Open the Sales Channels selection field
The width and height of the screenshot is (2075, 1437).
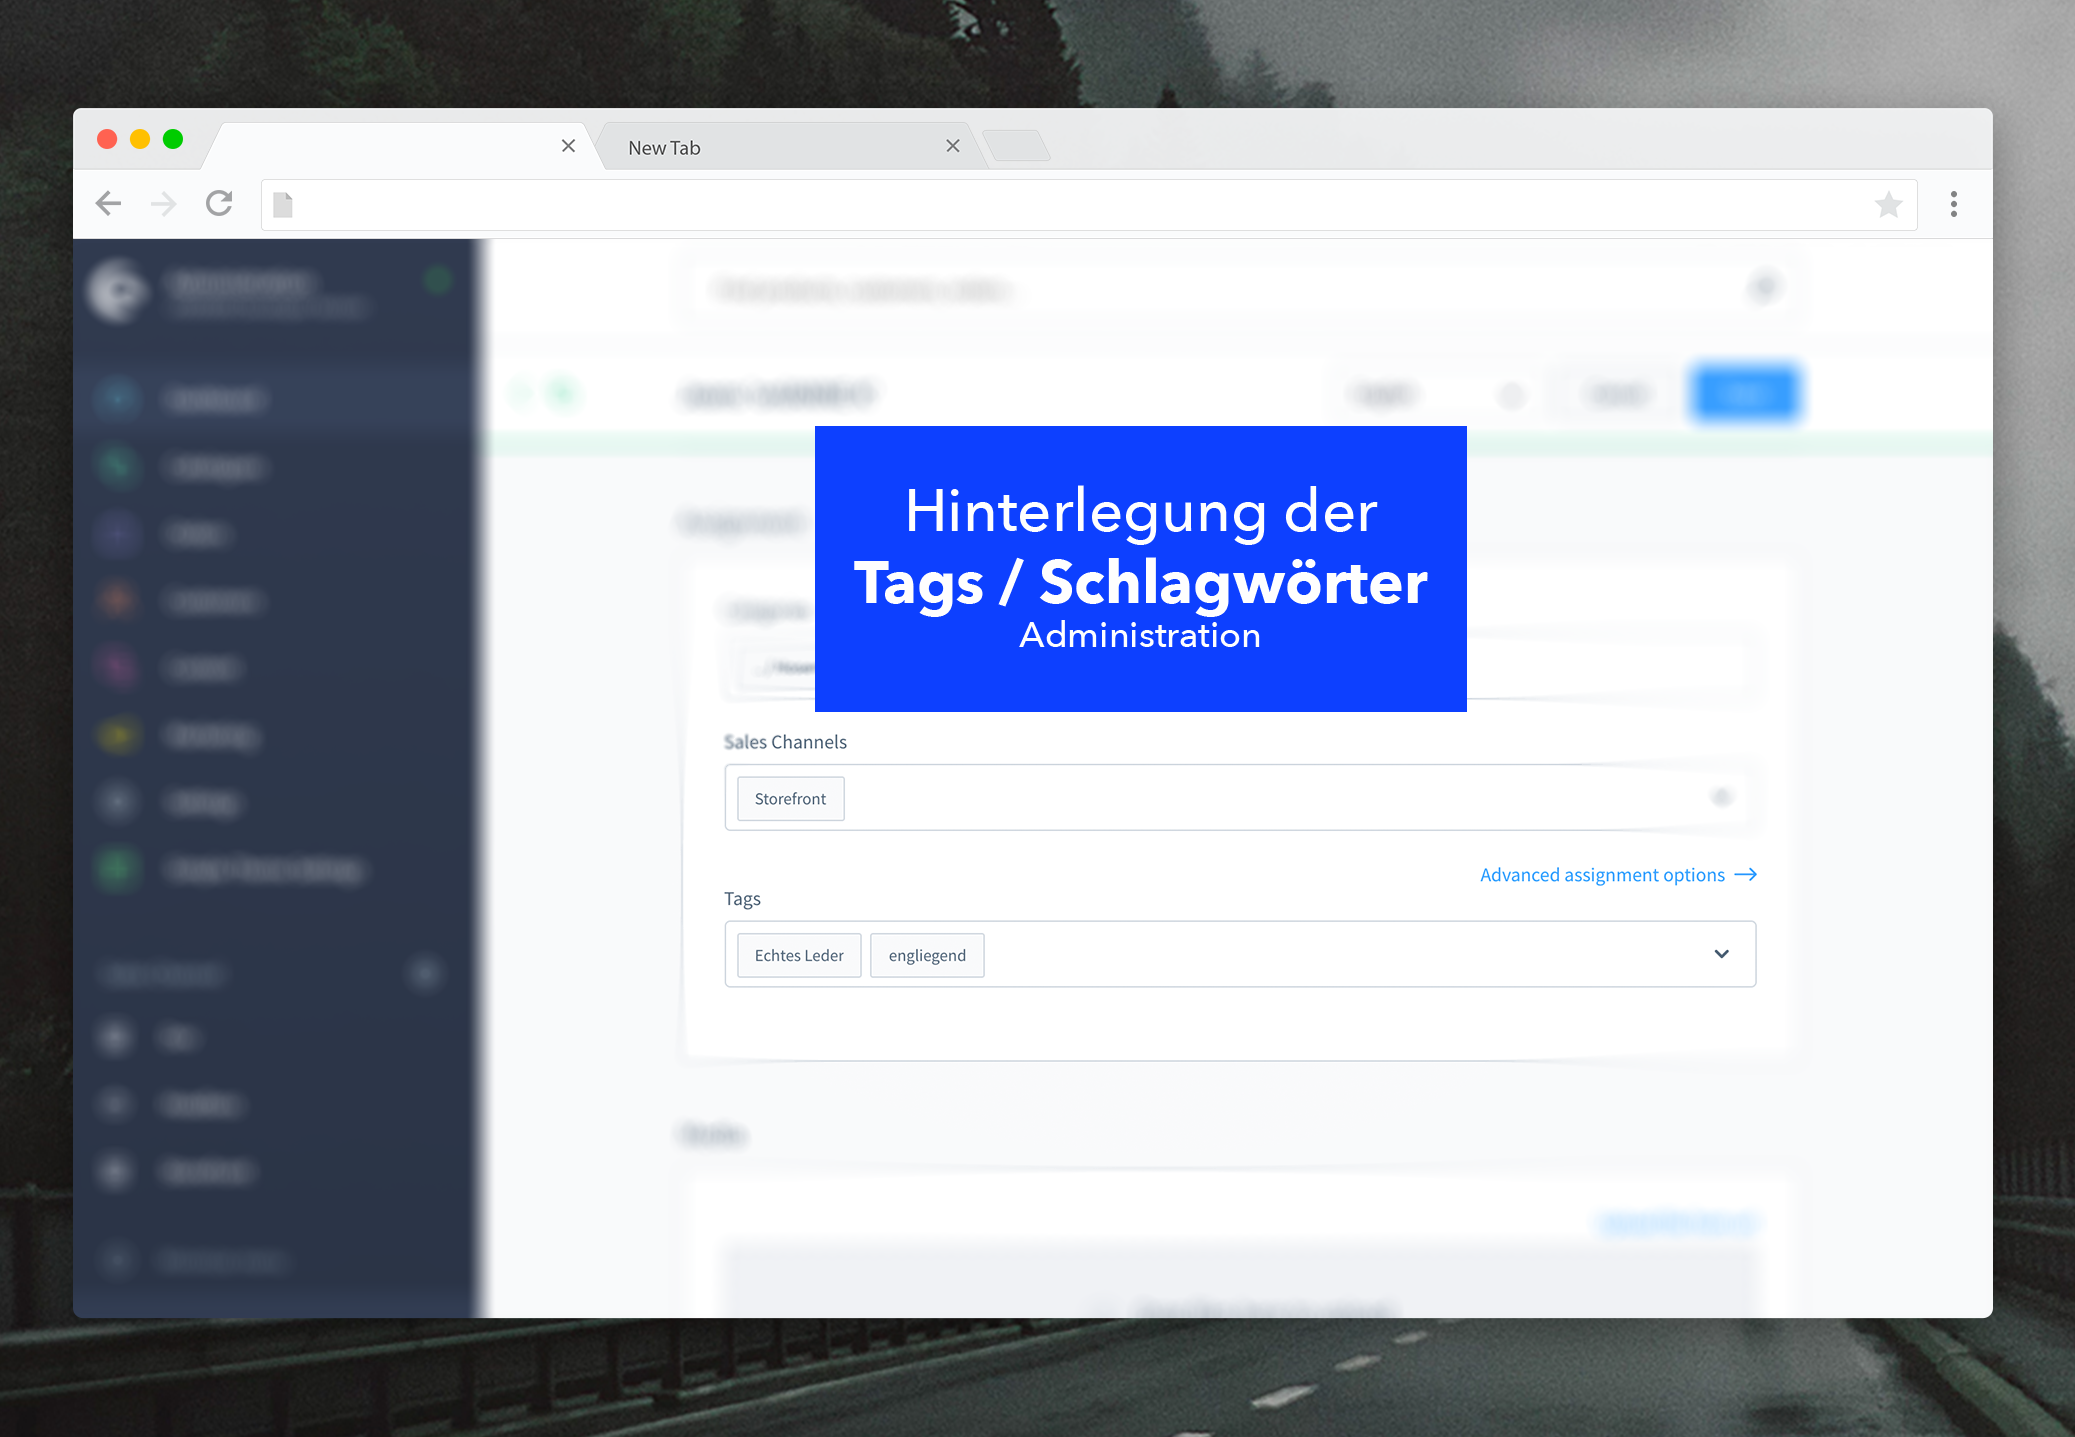point(1240,797)
